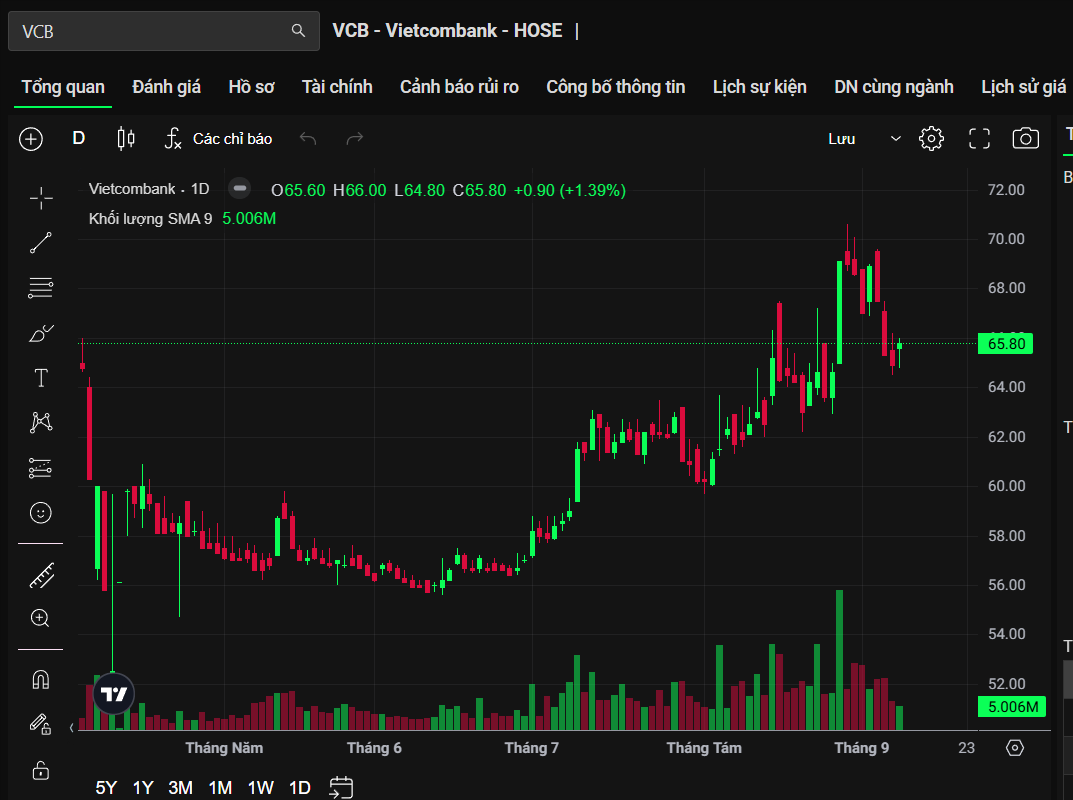This screenshot has width=1073, height=800.
Task: Select the 3M time range
Action: (x=181, y=788)
